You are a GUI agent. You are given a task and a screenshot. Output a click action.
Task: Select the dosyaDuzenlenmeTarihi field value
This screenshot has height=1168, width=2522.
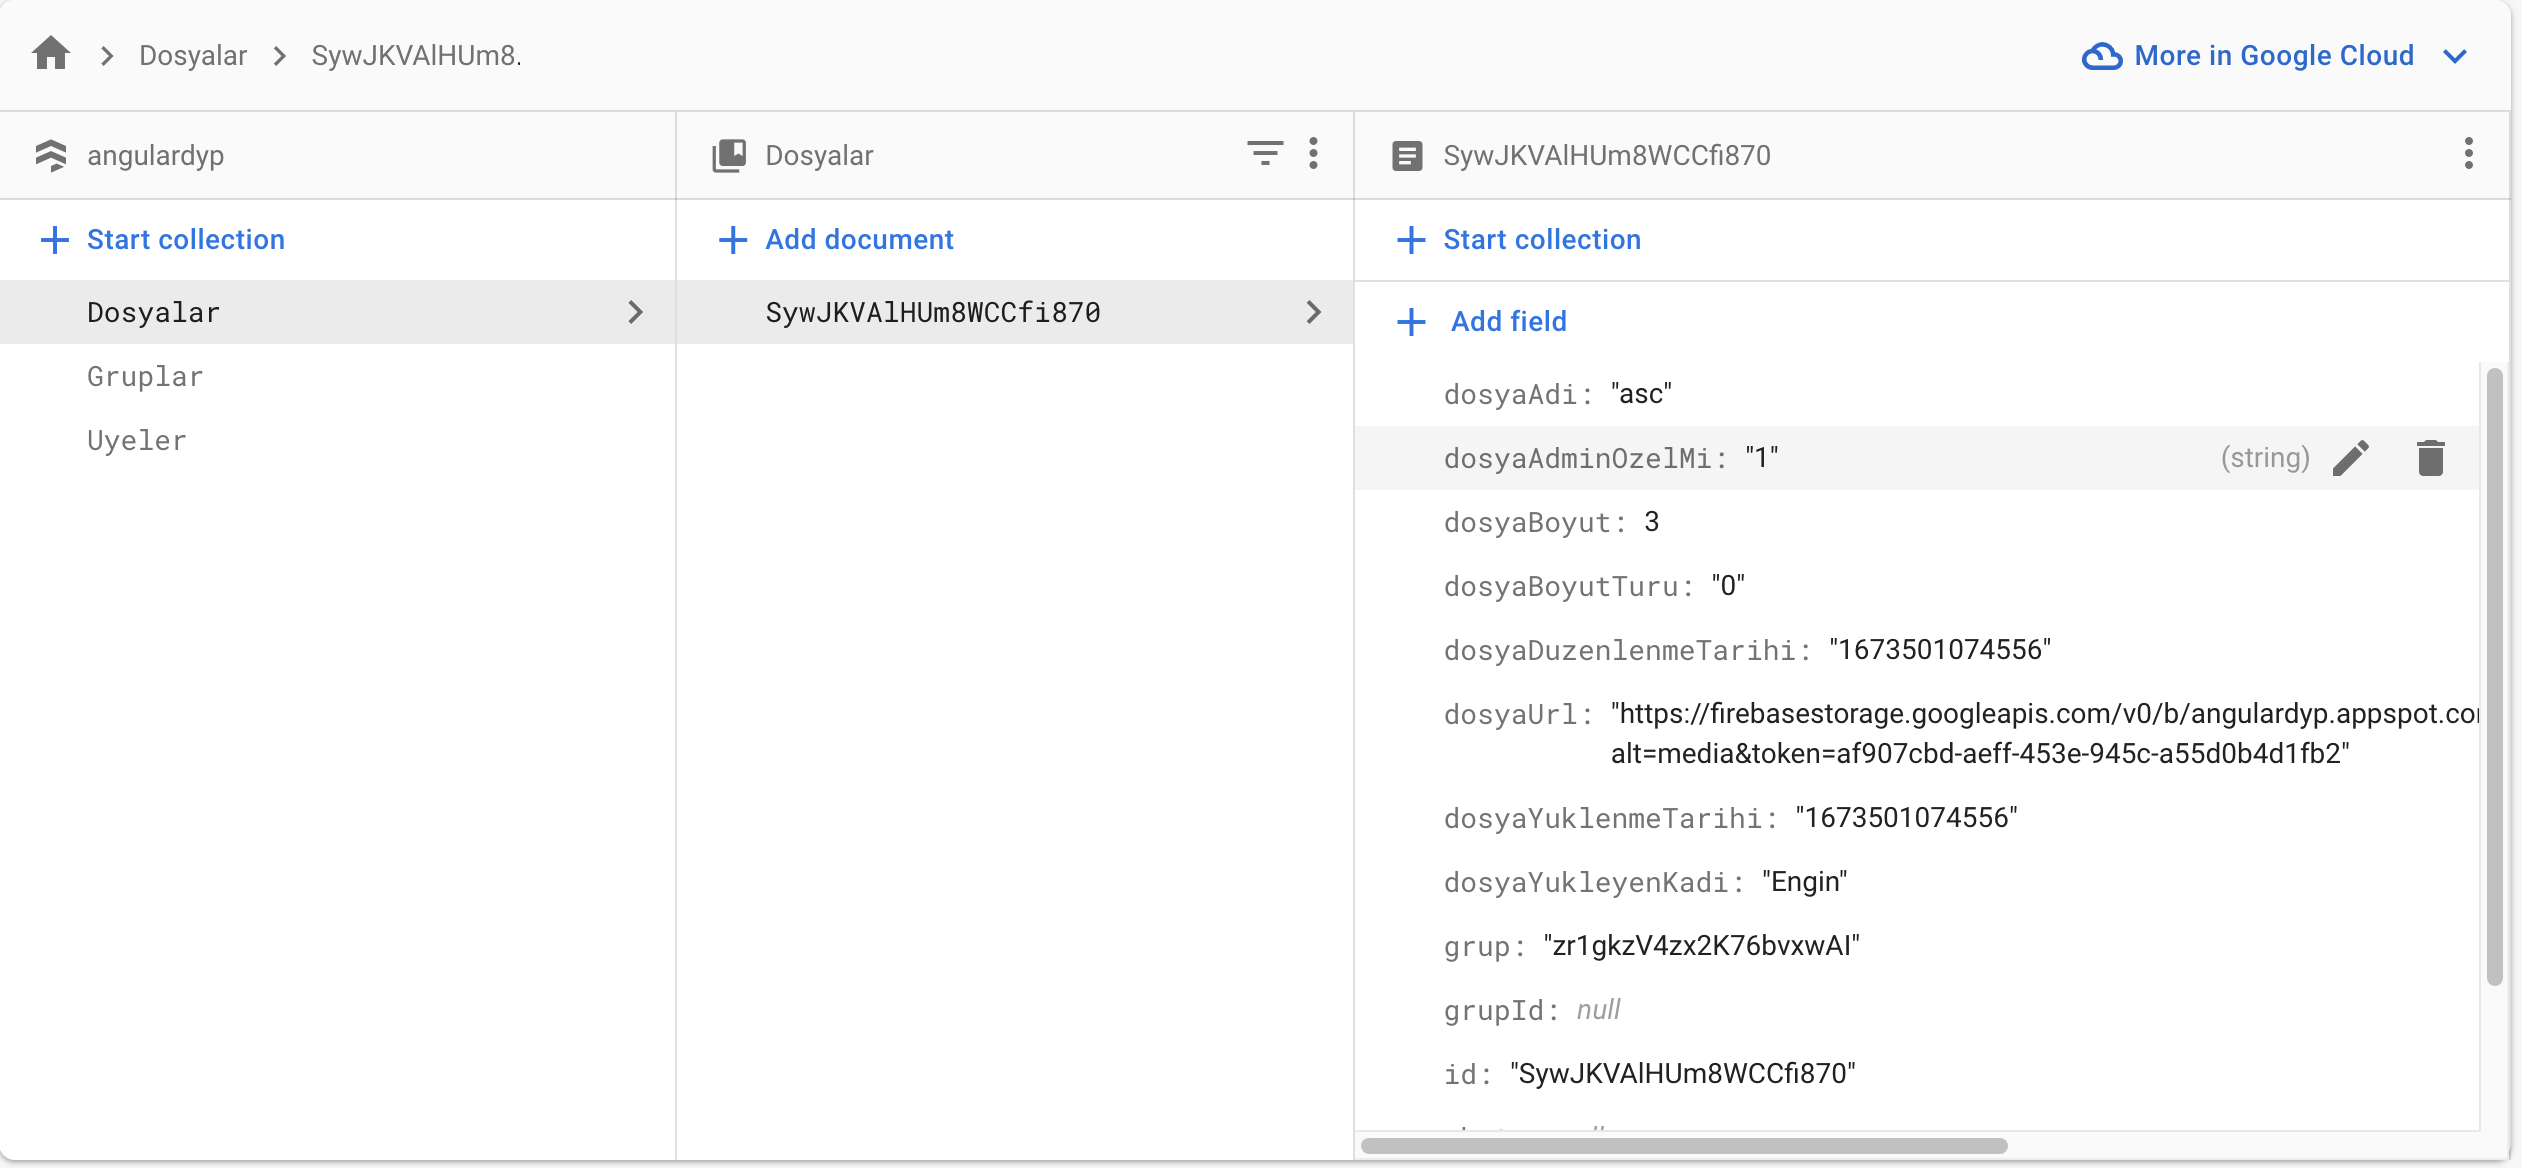pos(1940,650)
